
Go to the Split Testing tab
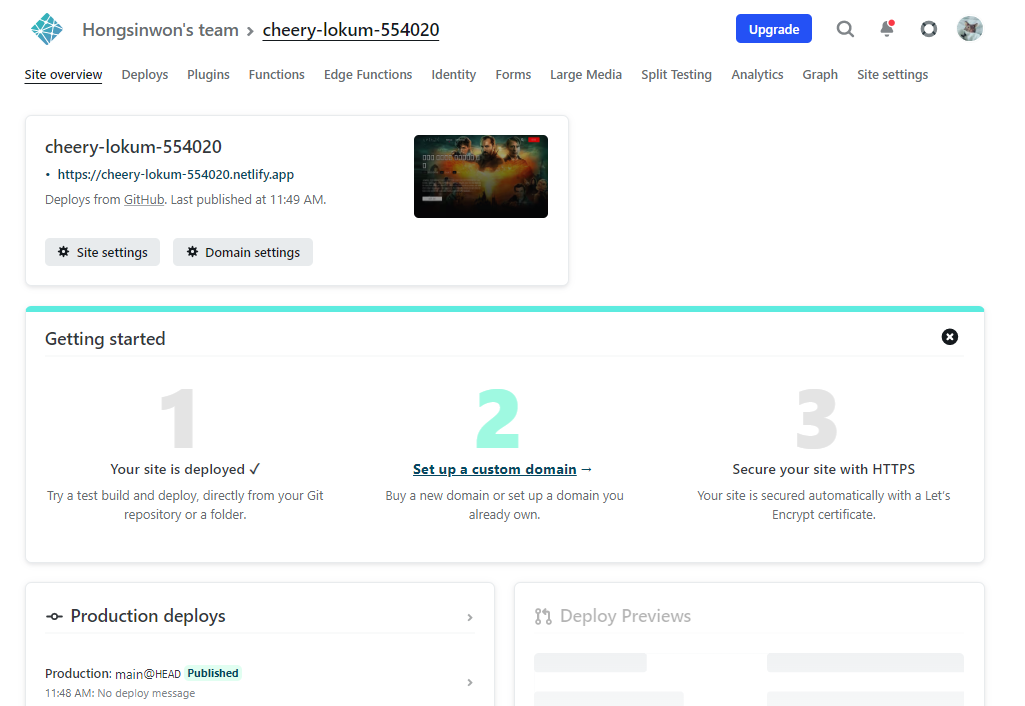[677, 75]
